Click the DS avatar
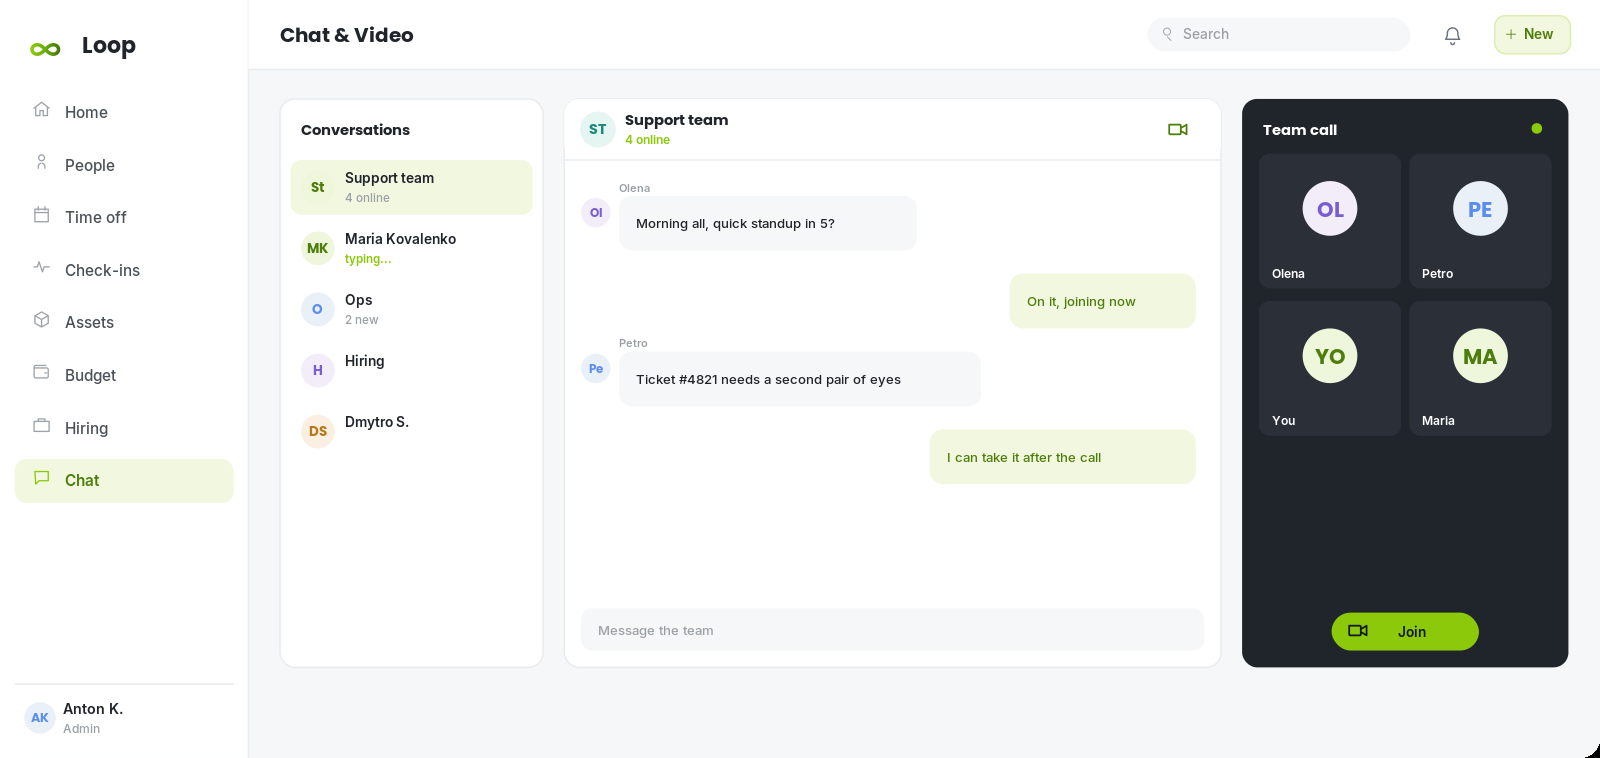The width and height of the screenshot is (1600, 758). click(x=318, y=431)
